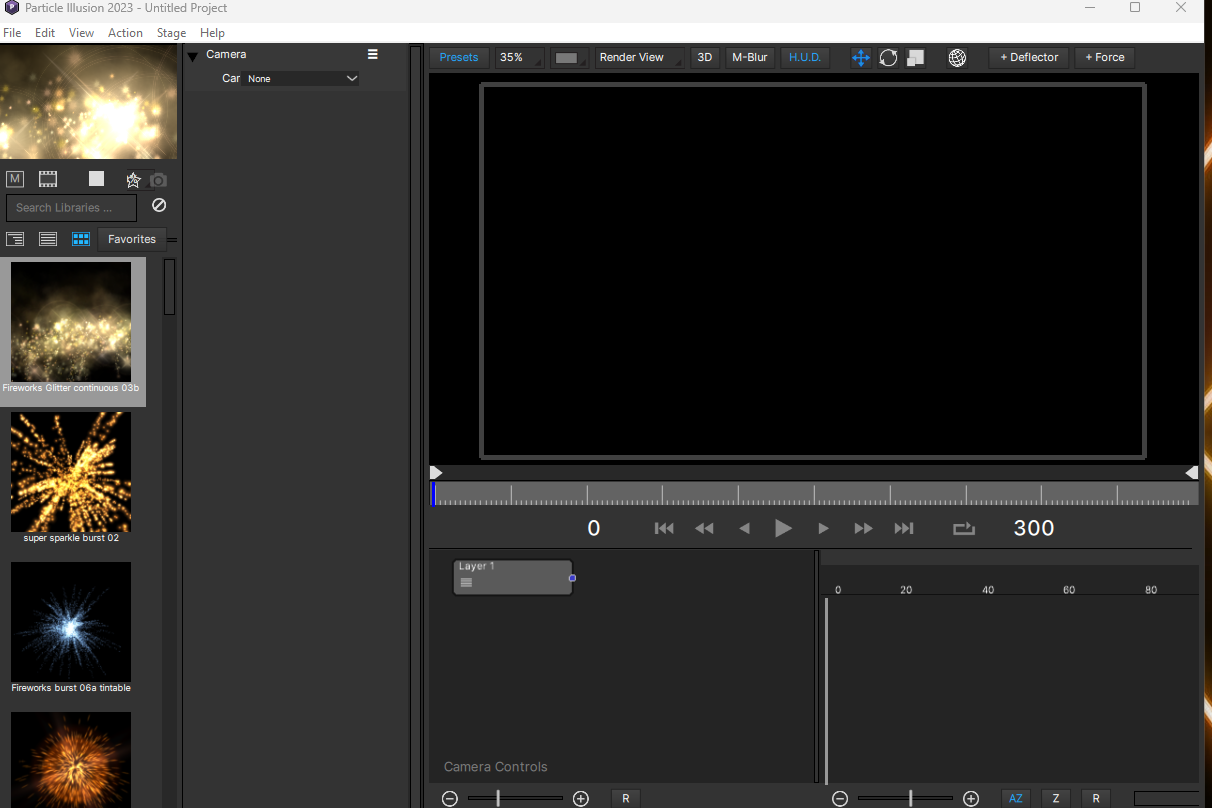The height and width of the screenshot is (808, 1212).
Task: Collapse the Camera section triangle
Action: click(193, 57)
